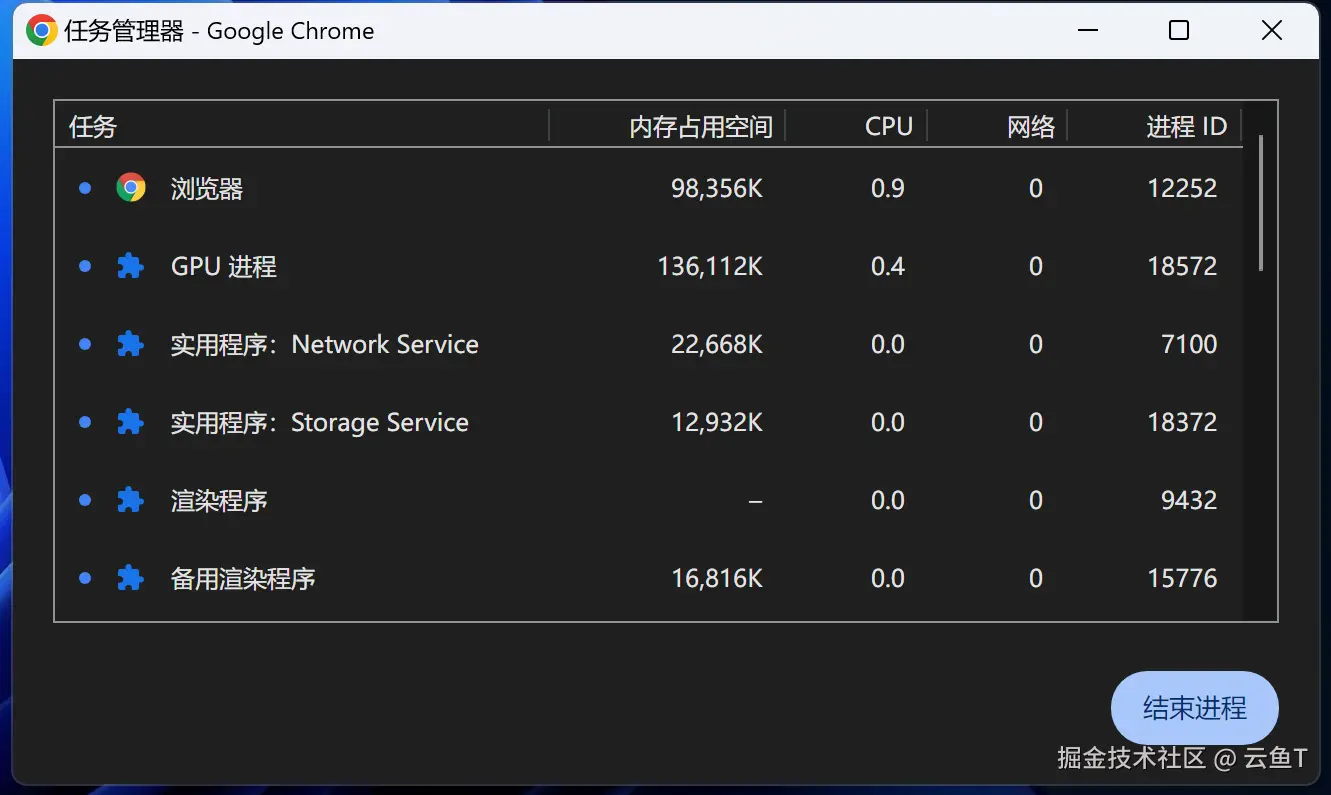Image resolution: width=1331 pixels, height=795 pixels.
Task: Sort by the 网络 column header
Action: click(x=1030, y=127)
